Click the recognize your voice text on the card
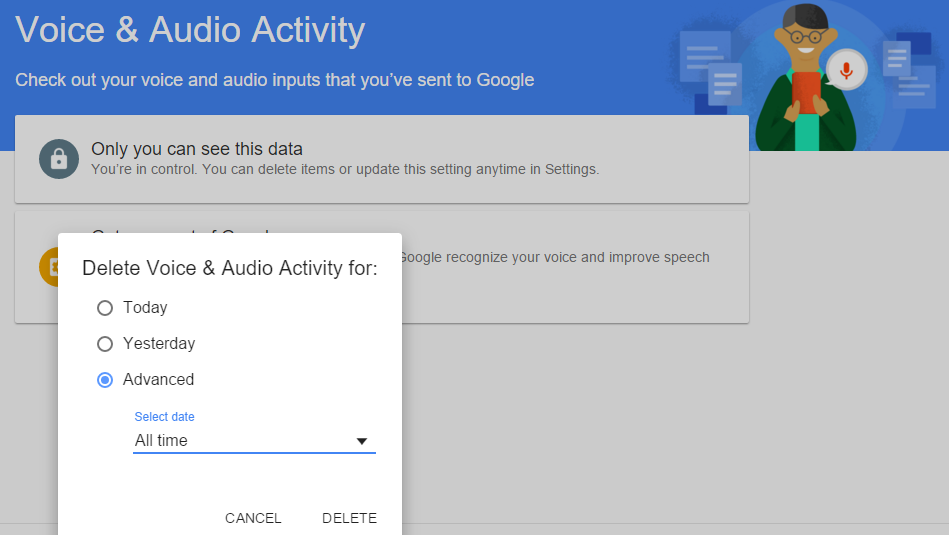949x535 pixels. [554, 257]
